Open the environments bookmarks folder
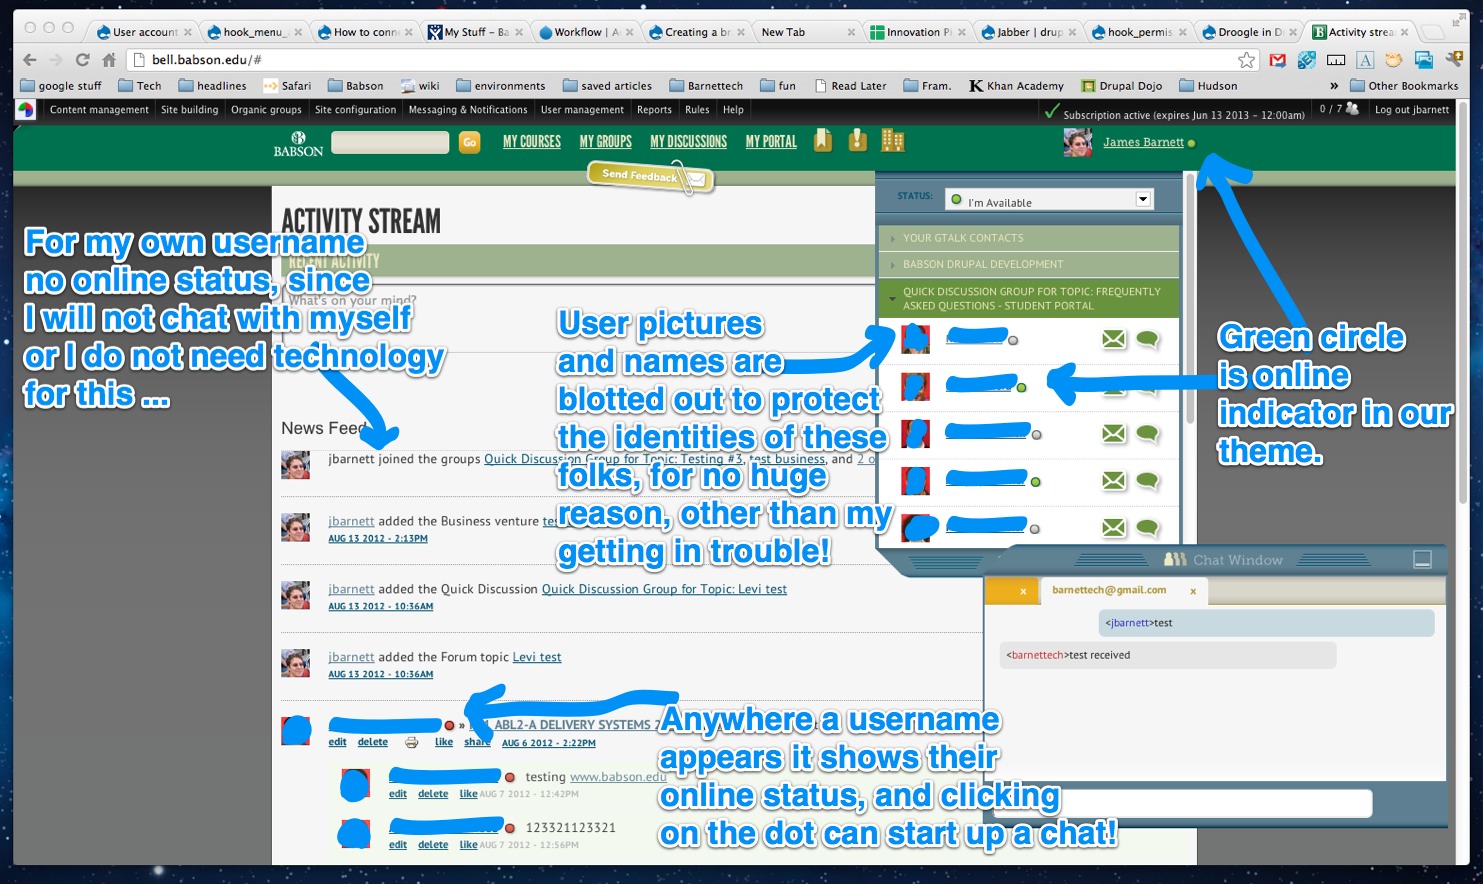 coord(501,86)
